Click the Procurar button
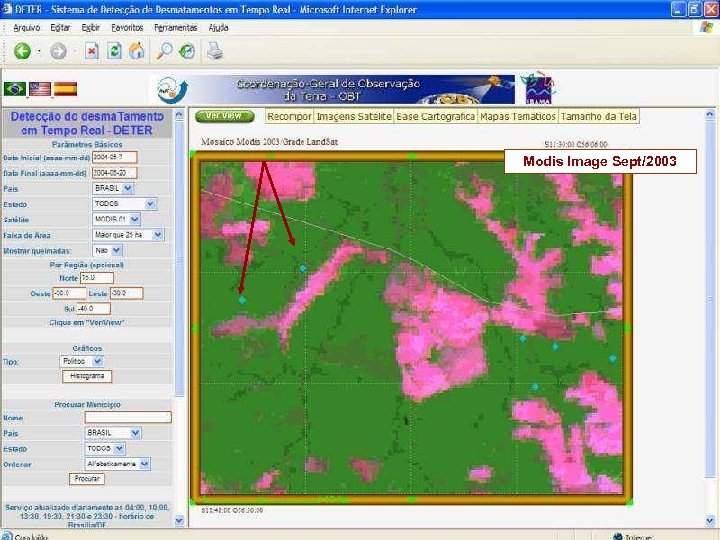Screen dimensions: 720x540 point(87,479)
